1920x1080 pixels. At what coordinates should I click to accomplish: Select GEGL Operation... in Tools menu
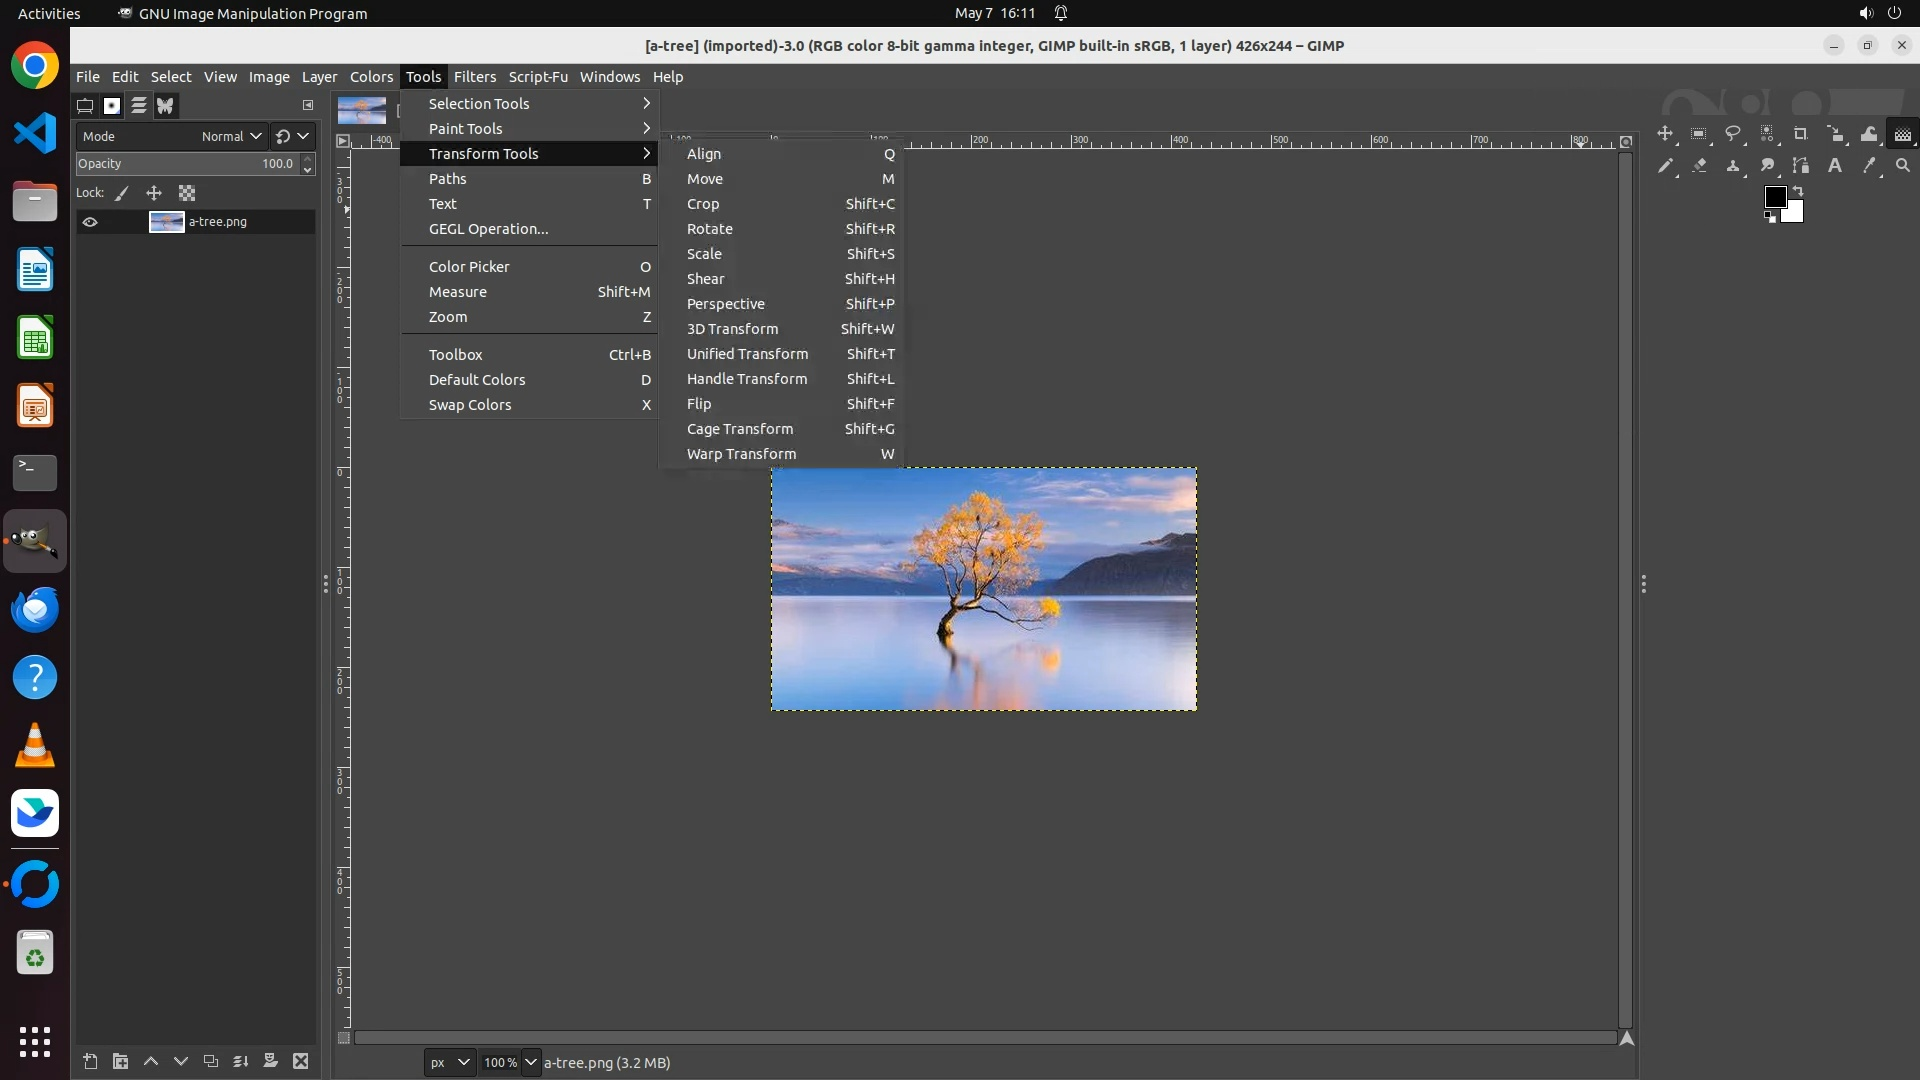click(x=488, y=229)
